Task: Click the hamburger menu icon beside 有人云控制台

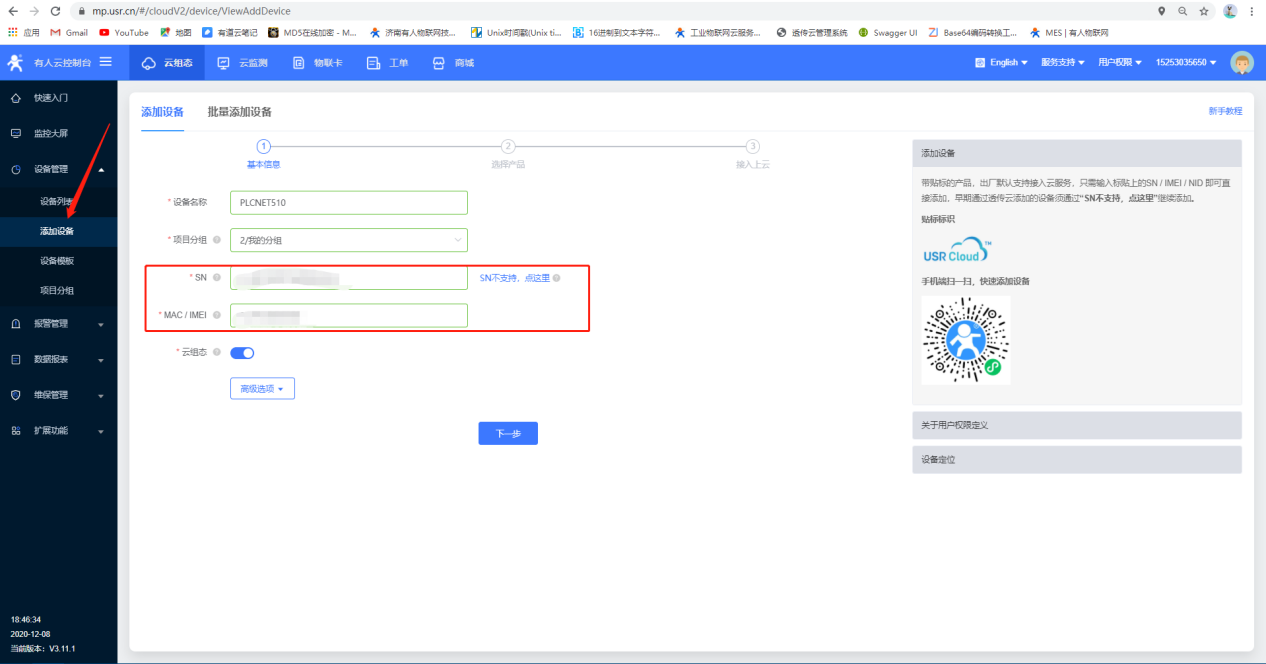Action: click(x=105, y=62)
